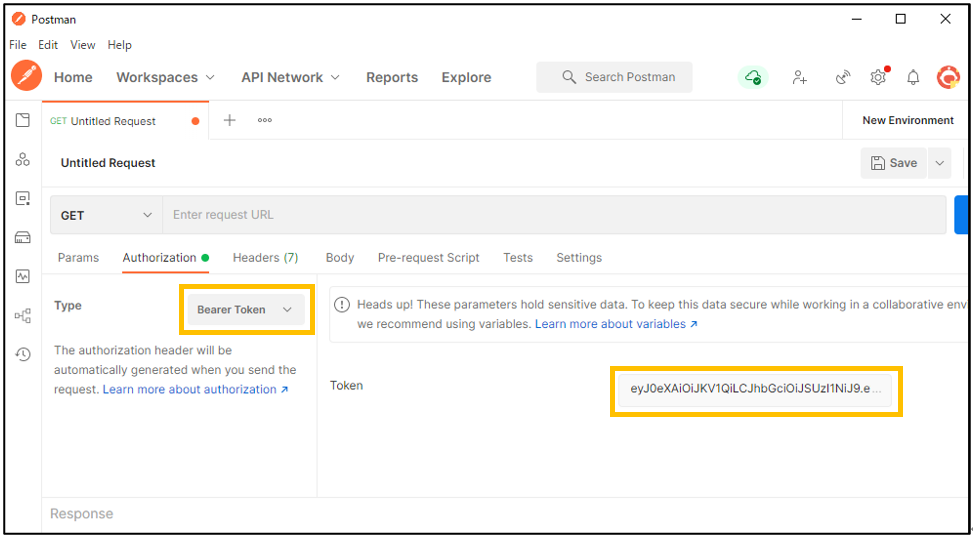973x538 pixels.
Task: Open the Save options dropdown arrow
Action: pyautogui.click(x=939, y=163)
